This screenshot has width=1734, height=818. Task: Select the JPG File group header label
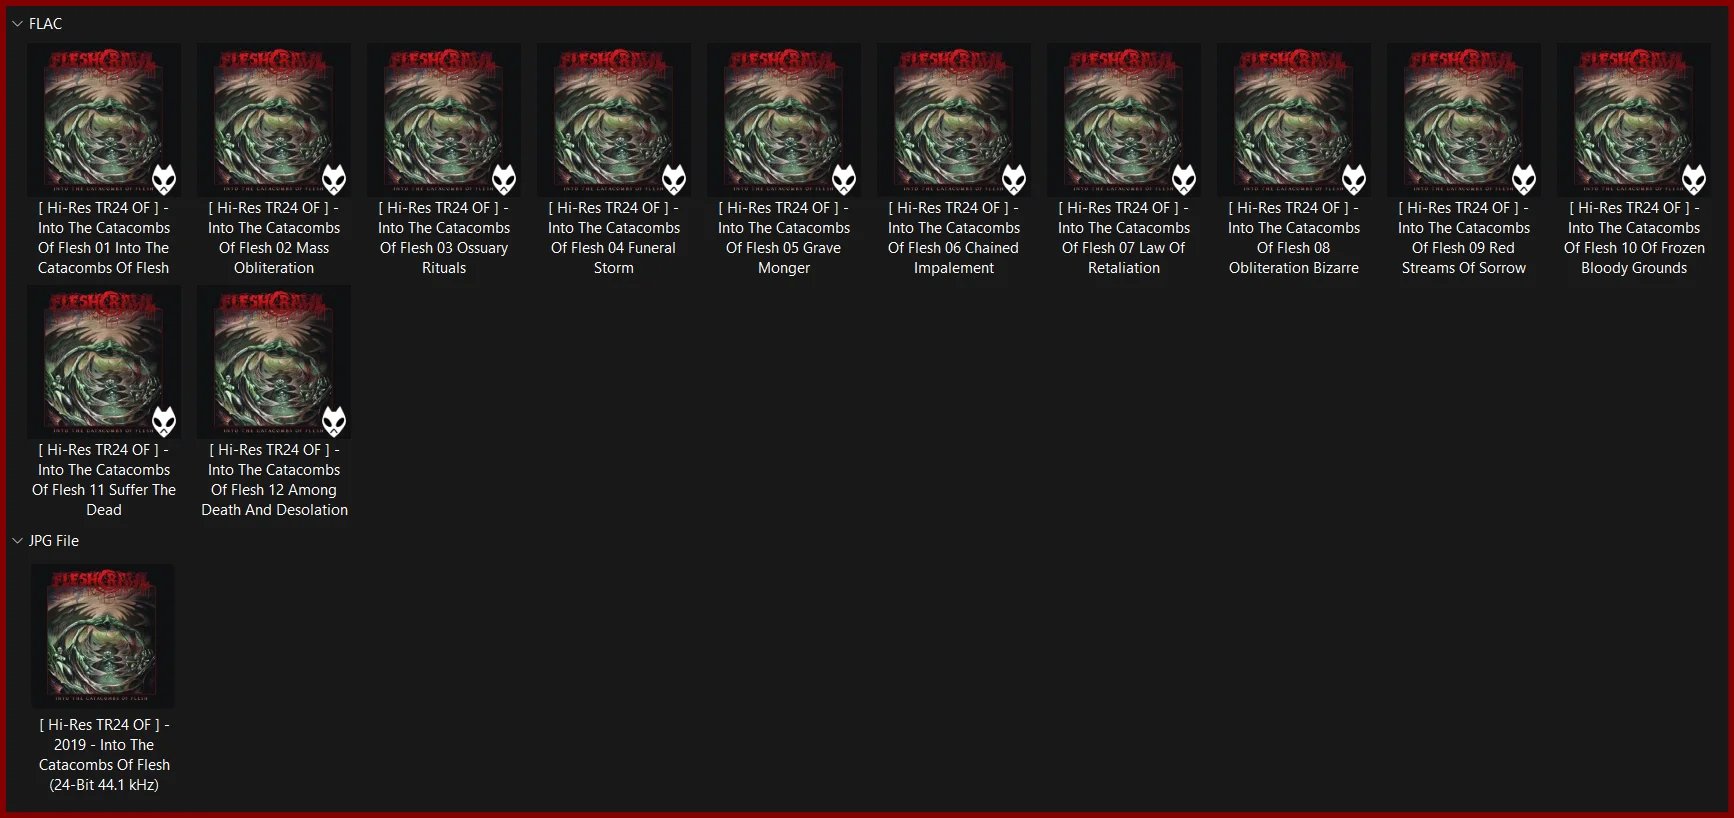coord(54,540)
